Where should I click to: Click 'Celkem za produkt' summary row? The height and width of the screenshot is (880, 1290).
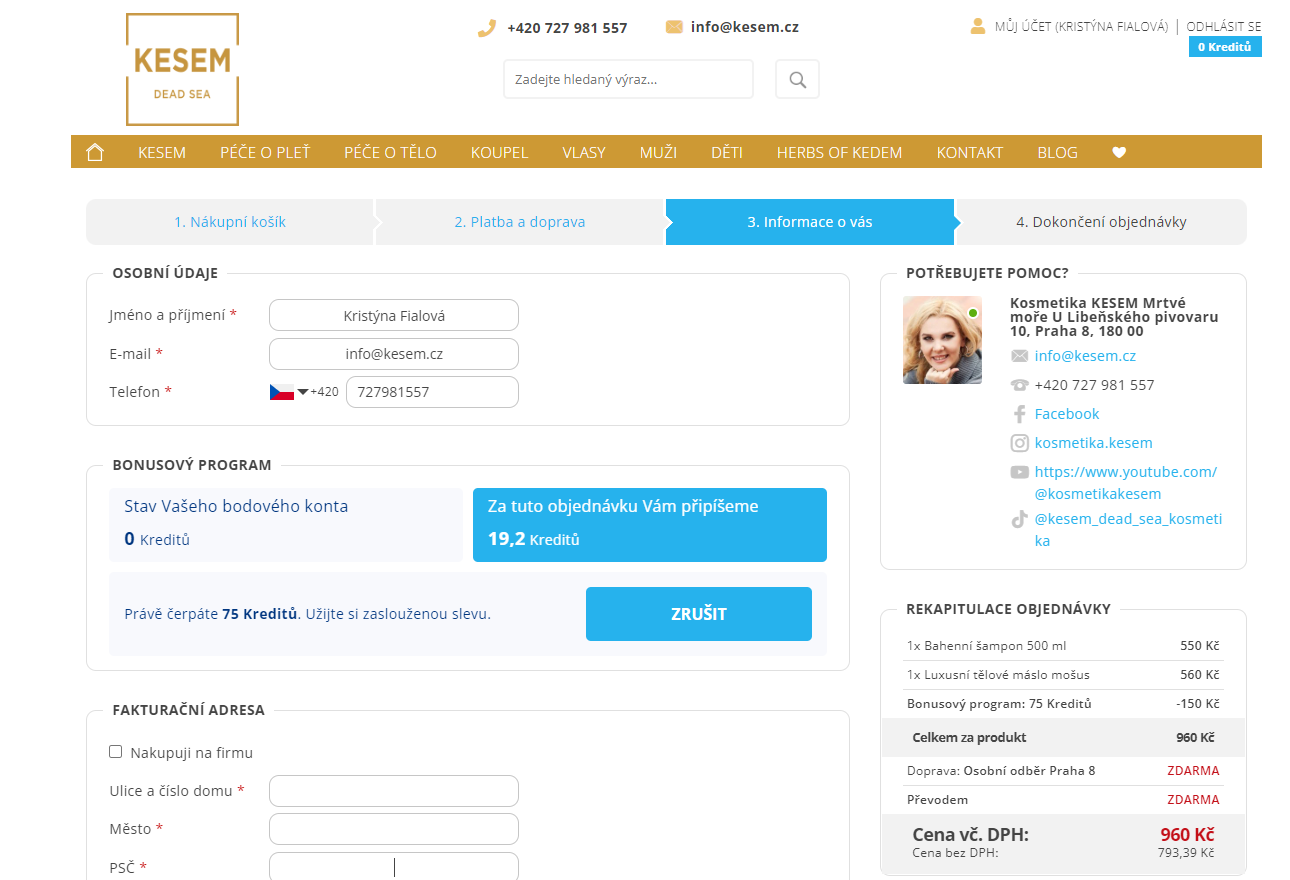click(1063, 738)
